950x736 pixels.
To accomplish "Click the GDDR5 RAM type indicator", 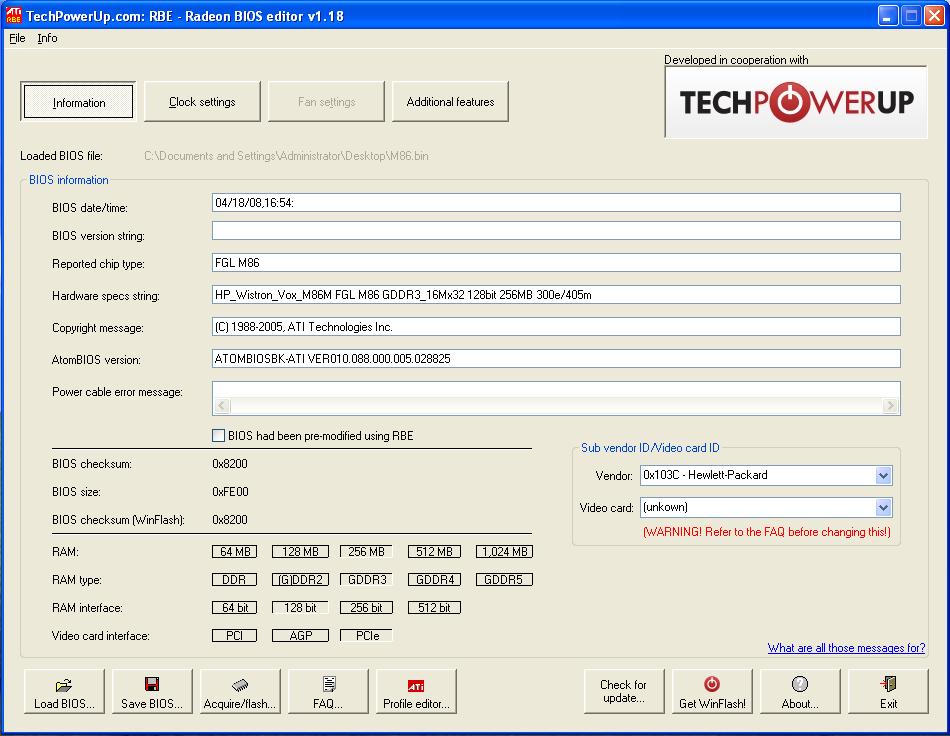I will tap(504, 580).
